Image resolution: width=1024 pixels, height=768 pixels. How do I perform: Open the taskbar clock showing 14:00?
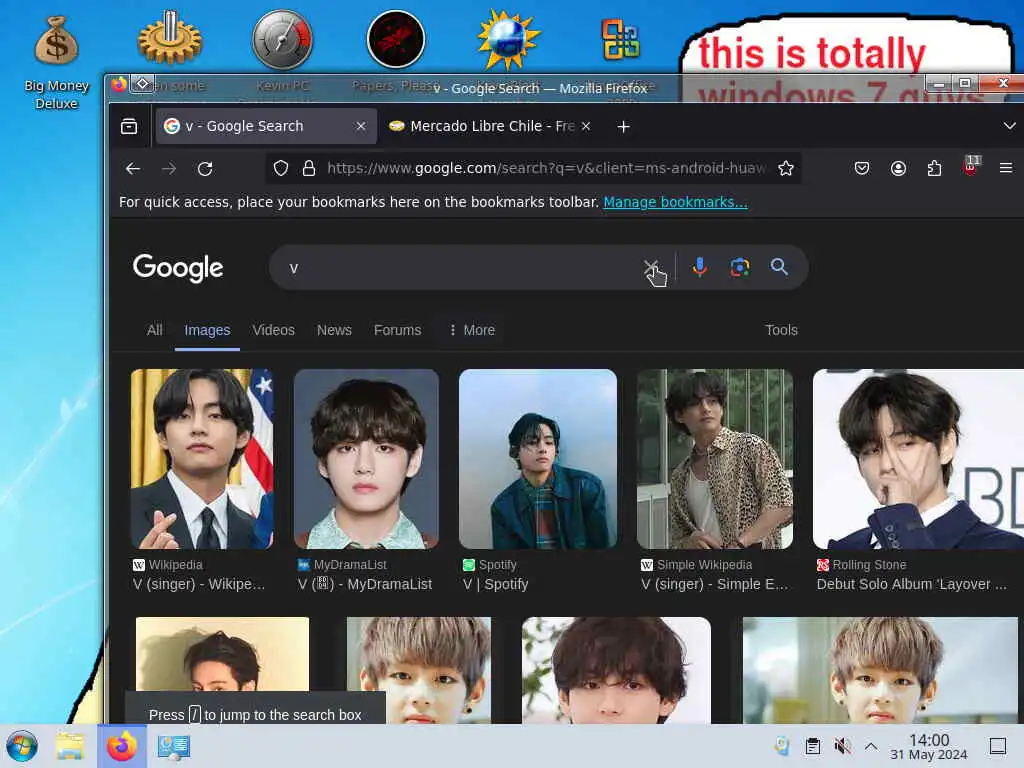(929, 746)
